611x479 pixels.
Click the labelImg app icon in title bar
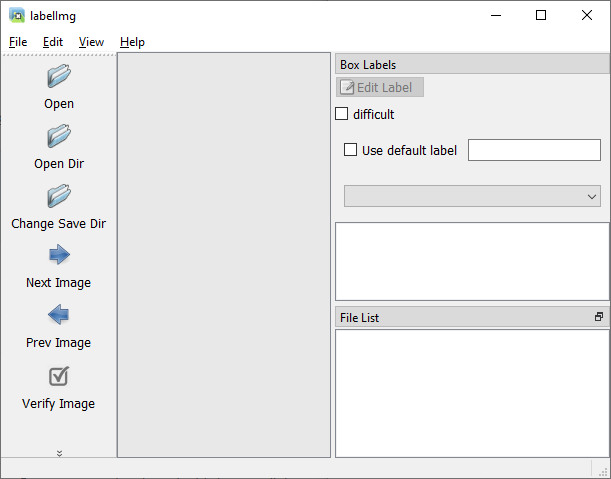(x=17, y=15)
